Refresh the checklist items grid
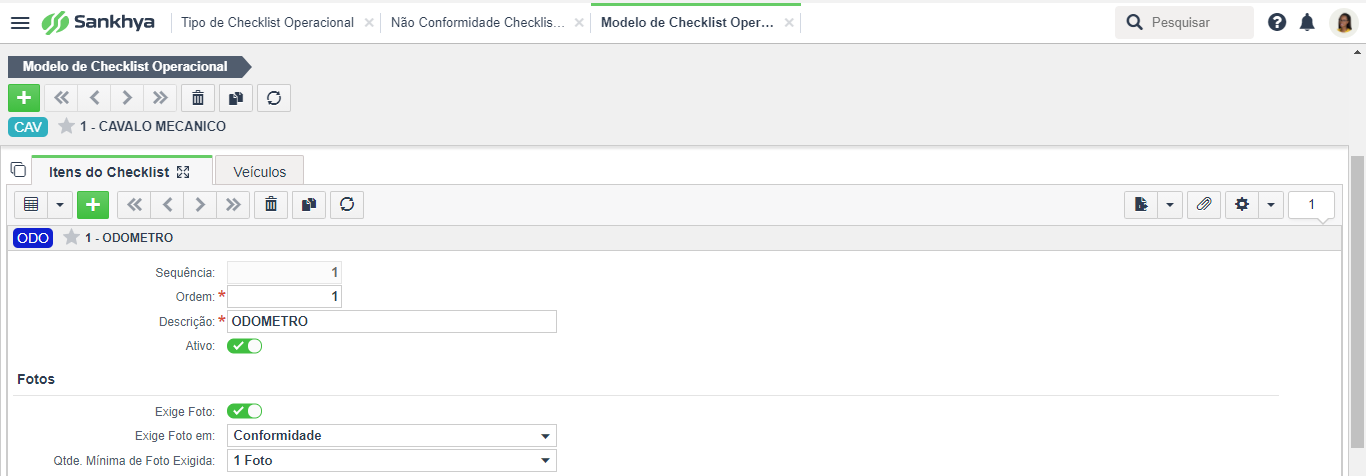Screen dimensions: 1366x476 [x=347, y=205]
